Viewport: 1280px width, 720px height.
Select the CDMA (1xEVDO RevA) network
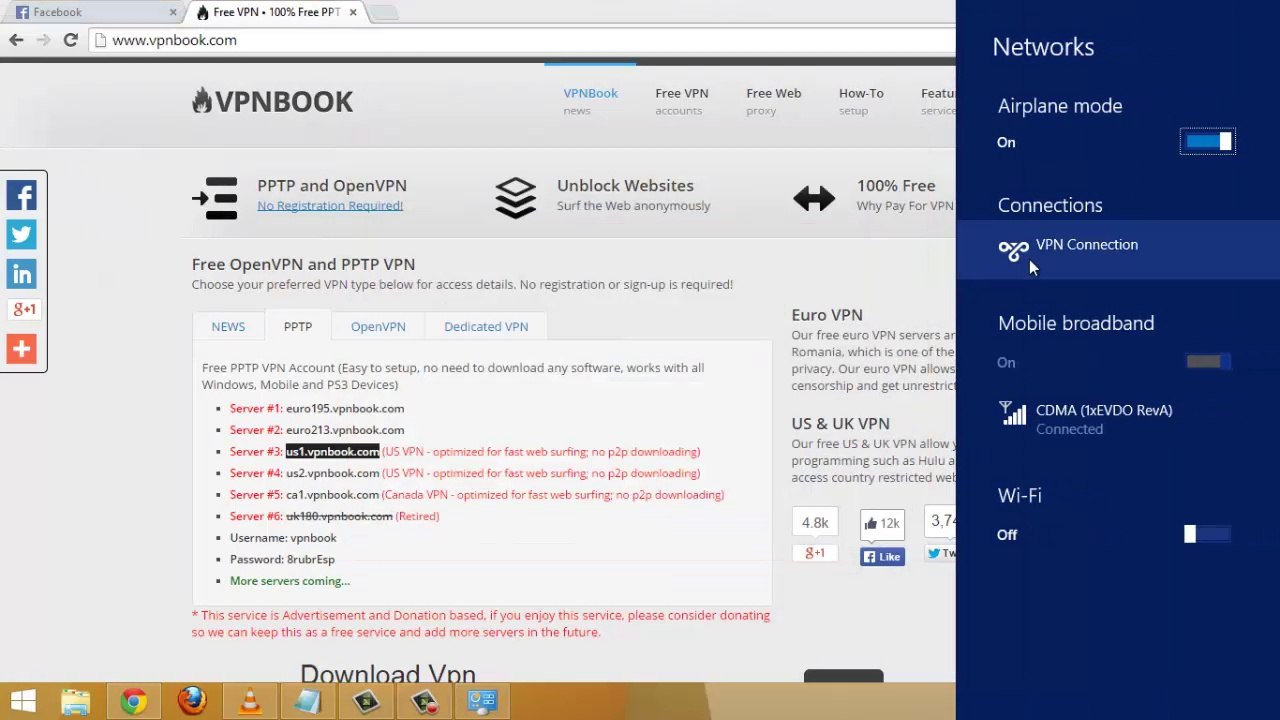pos(1118,419)
